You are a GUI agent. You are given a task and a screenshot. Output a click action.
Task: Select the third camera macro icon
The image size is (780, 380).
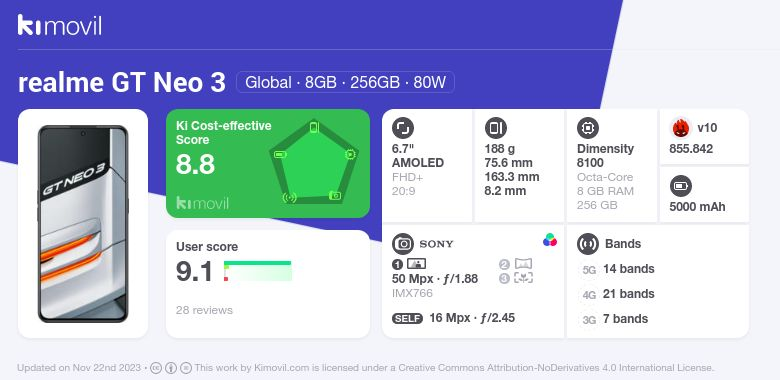click(523, 278)
